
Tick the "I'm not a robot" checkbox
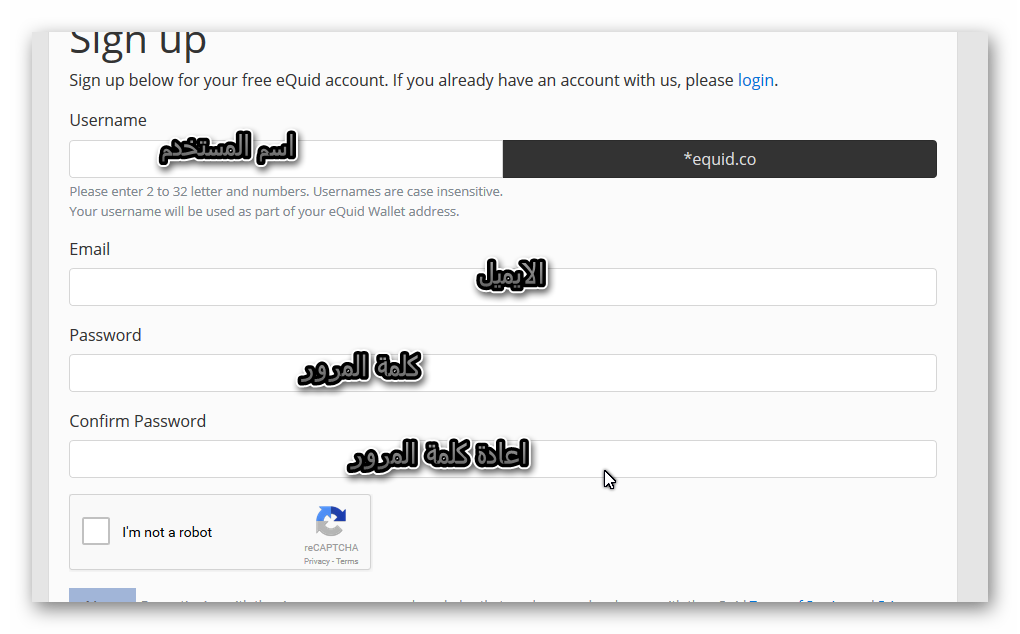96,531
